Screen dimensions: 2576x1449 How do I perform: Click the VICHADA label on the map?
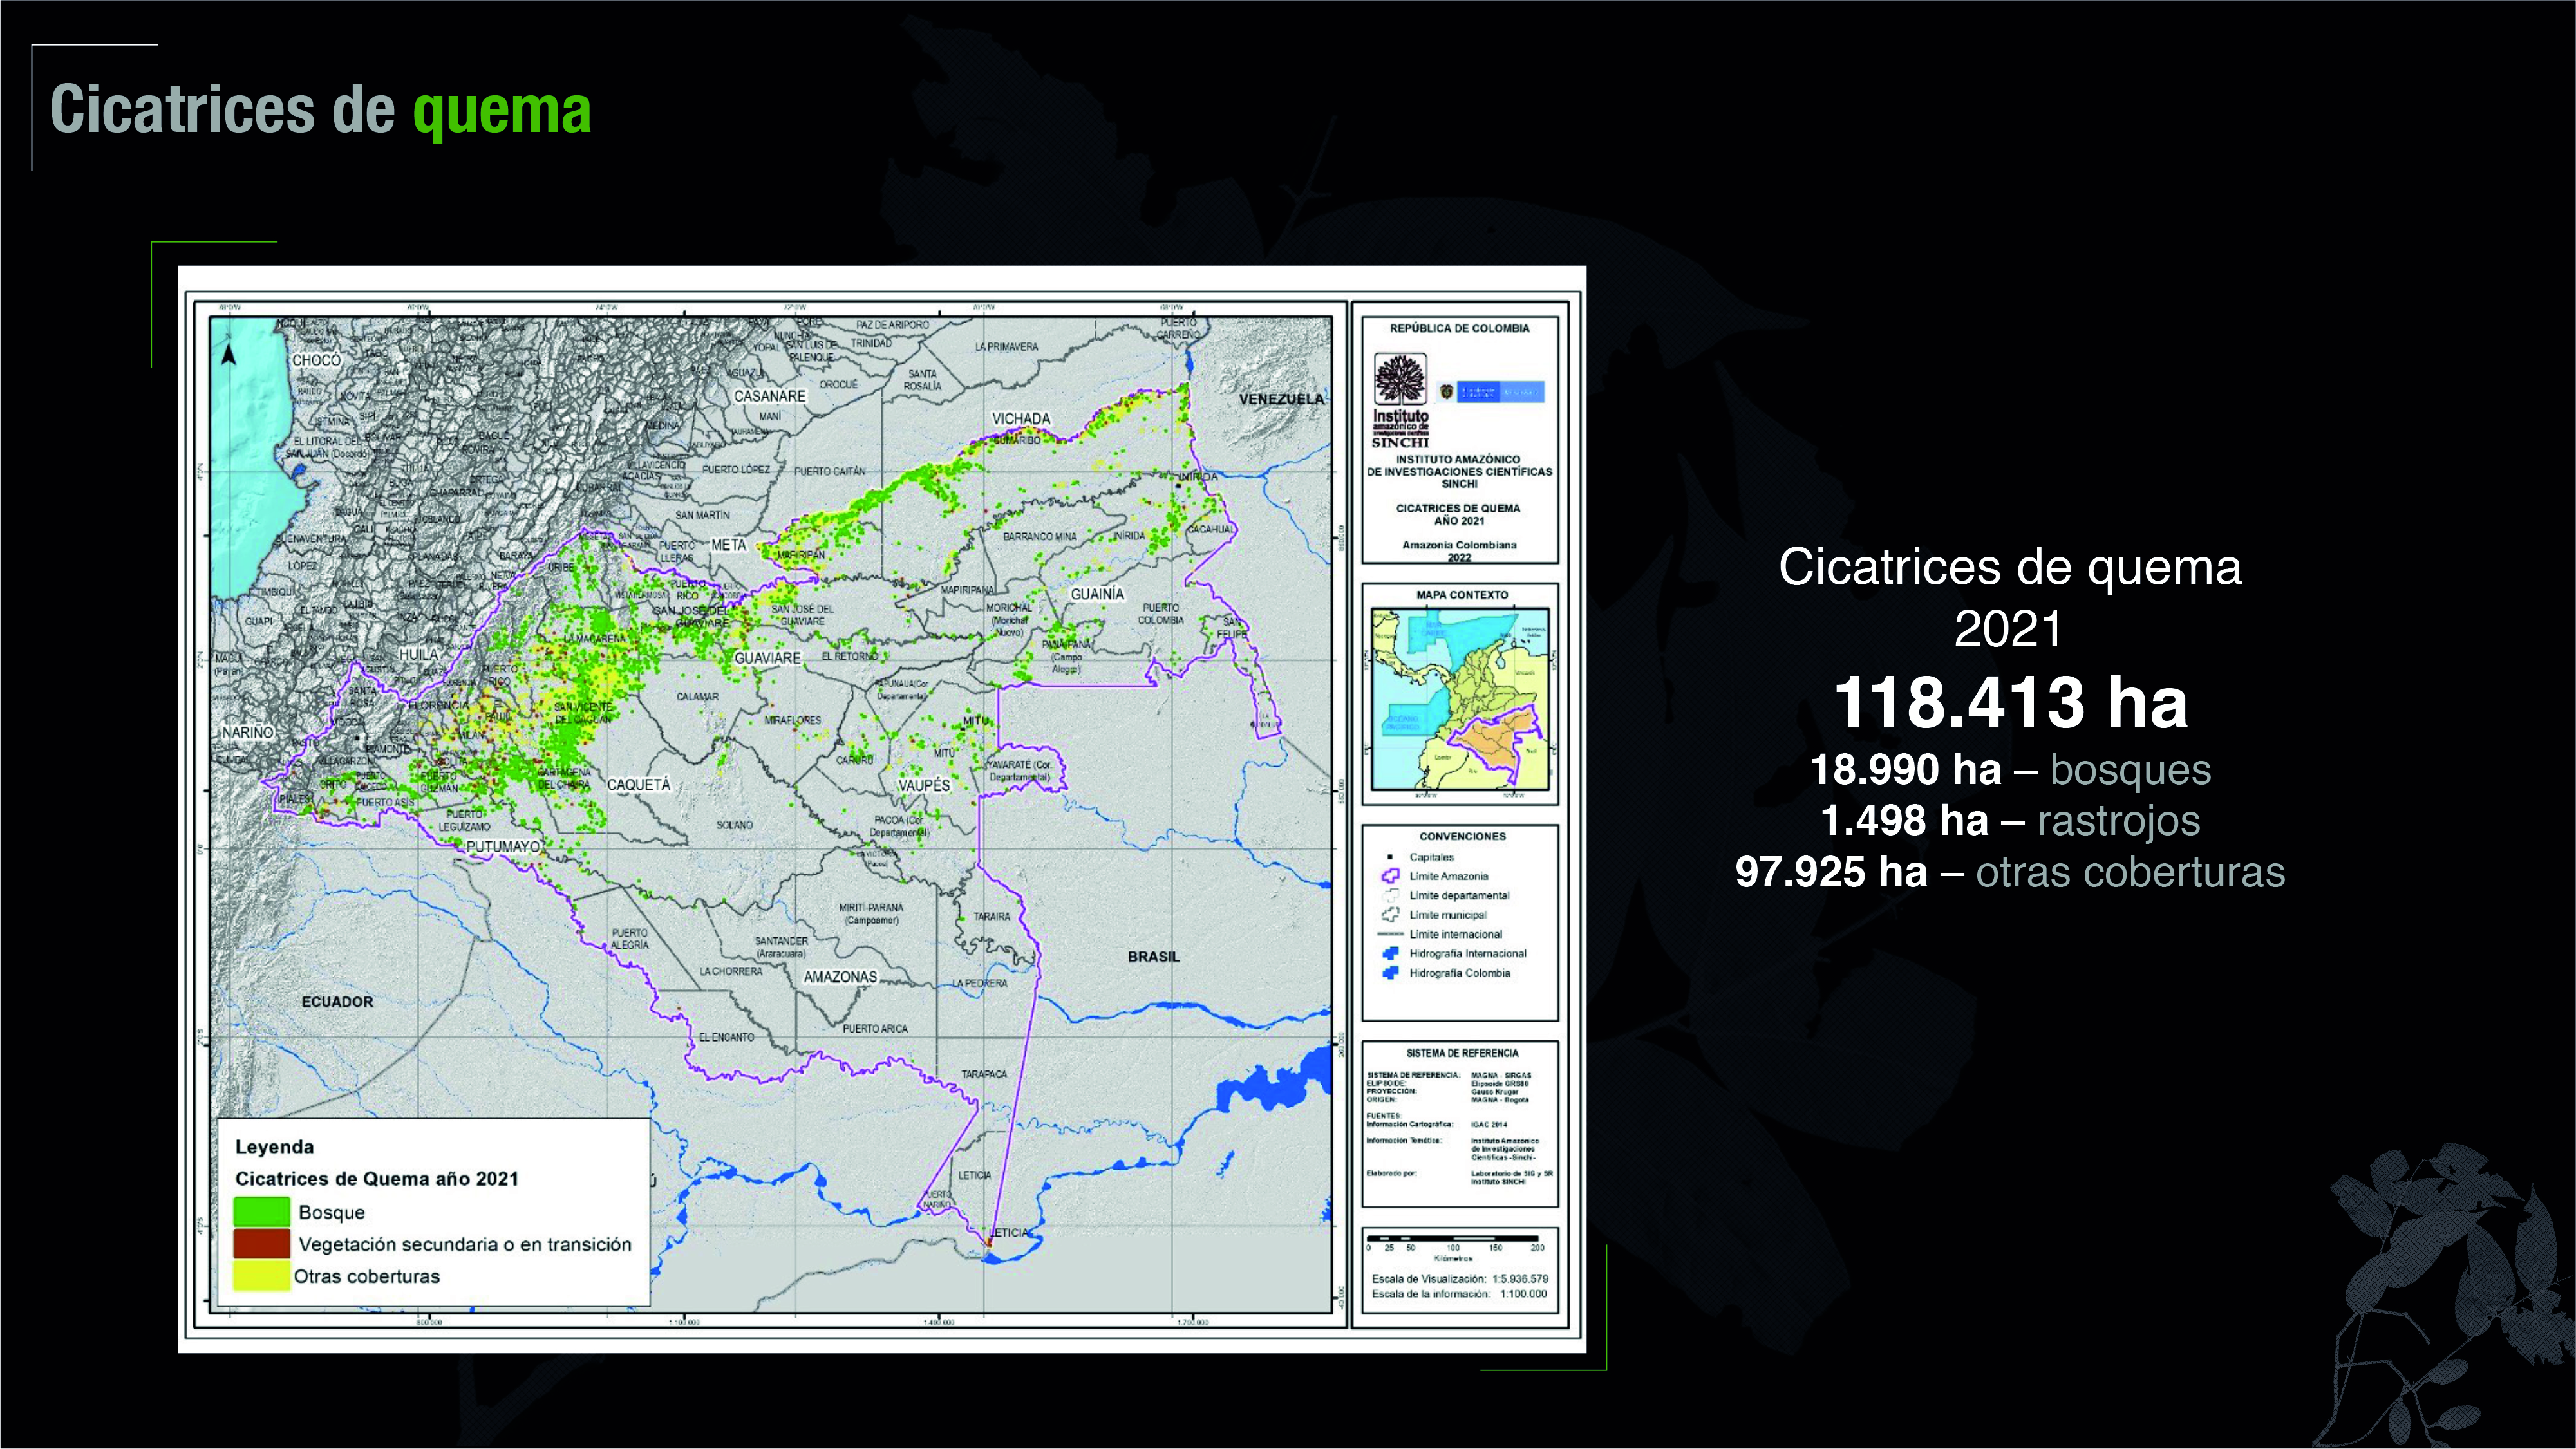click(1021, 419)
